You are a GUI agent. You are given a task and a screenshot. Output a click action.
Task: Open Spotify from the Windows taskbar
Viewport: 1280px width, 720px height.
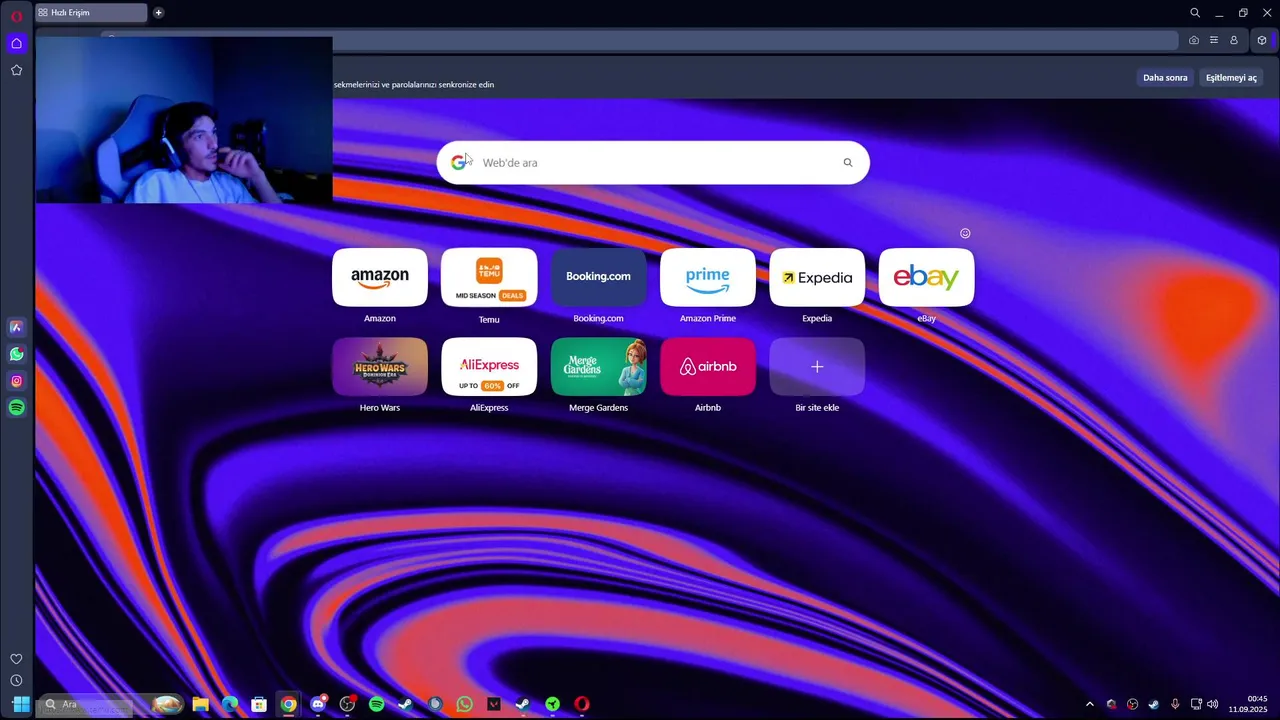376,704
